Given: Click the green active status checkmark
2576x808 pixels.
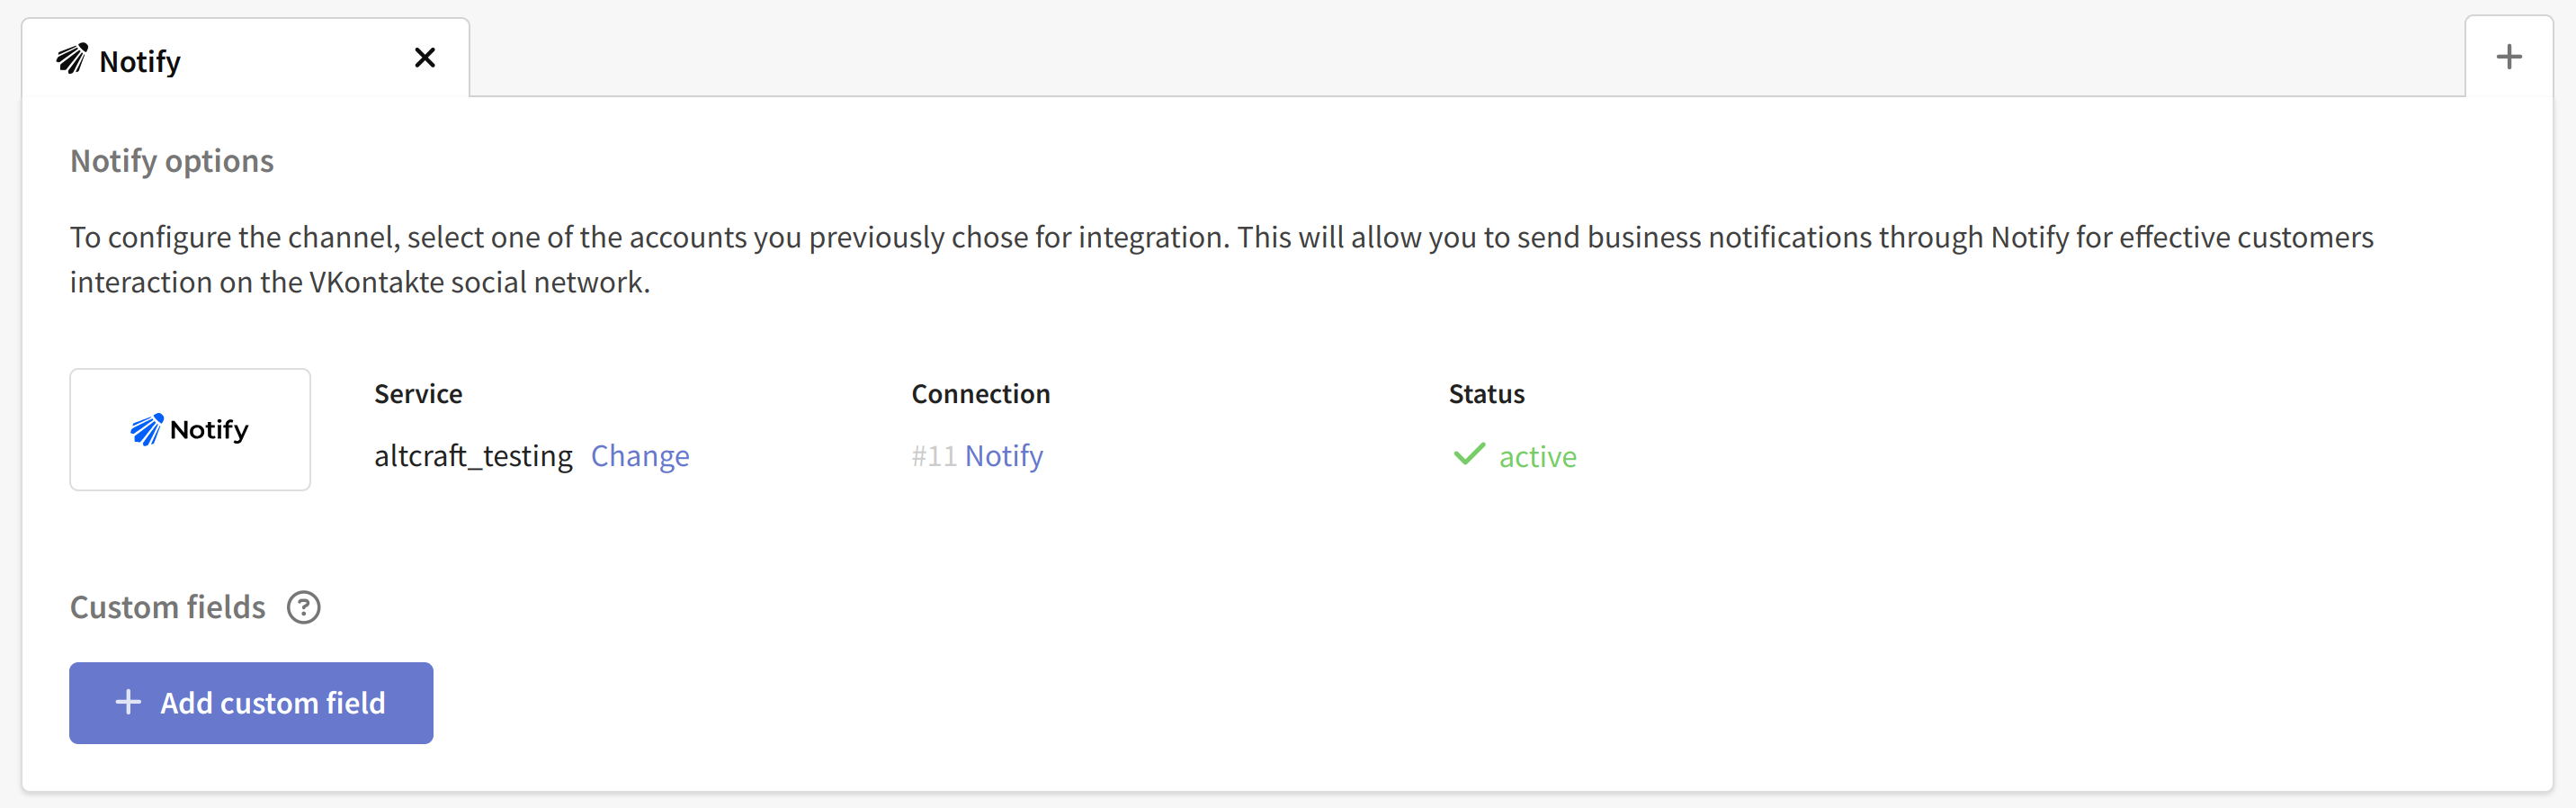Looking at the screenshot, I should [1469, 455].
